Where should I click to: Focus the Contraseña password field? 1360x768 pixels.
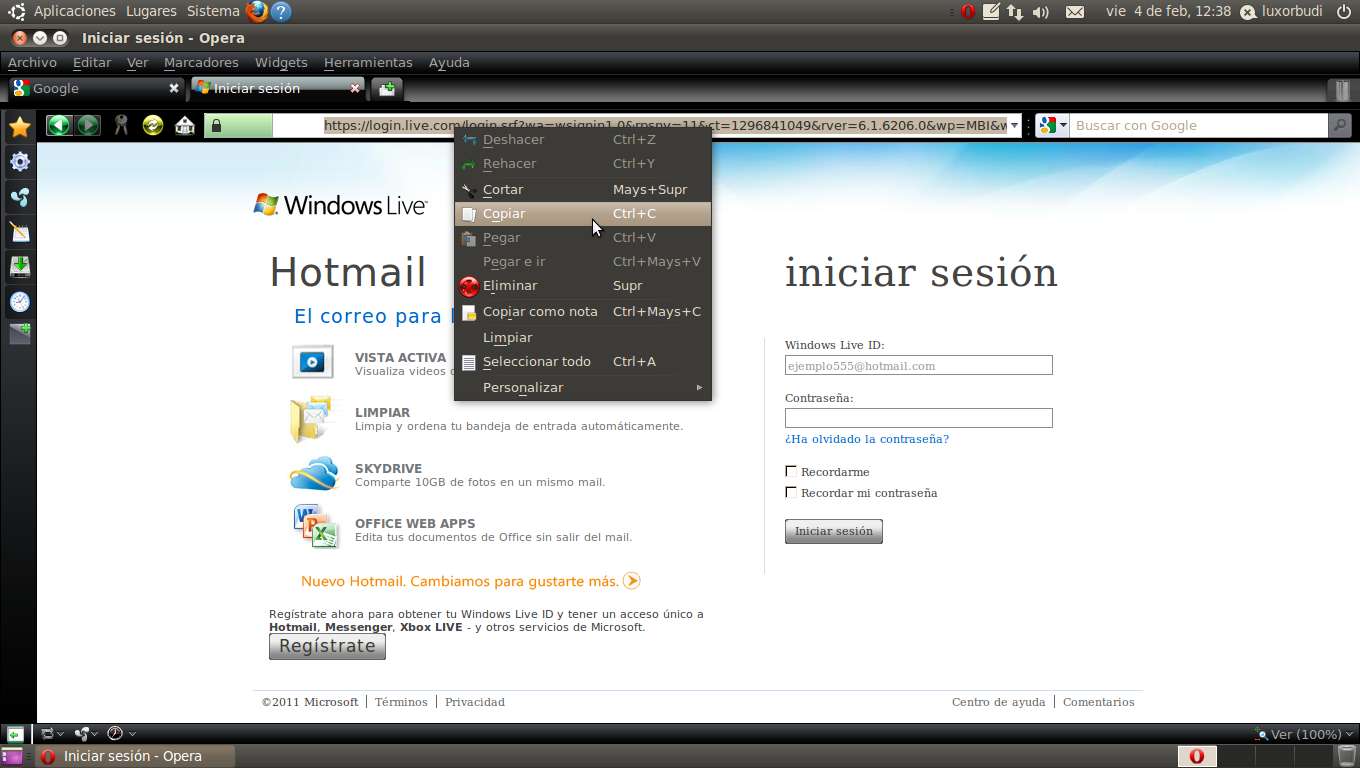(x=918, y=418)
